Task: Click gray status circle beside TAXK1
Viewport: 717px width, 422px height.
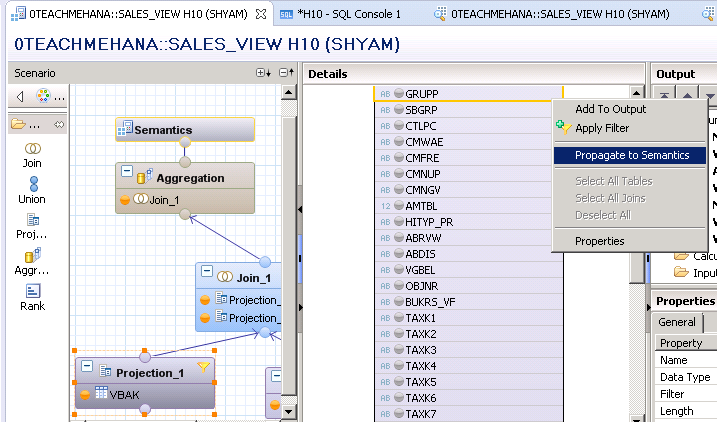Action: click(x=398, y=318)
